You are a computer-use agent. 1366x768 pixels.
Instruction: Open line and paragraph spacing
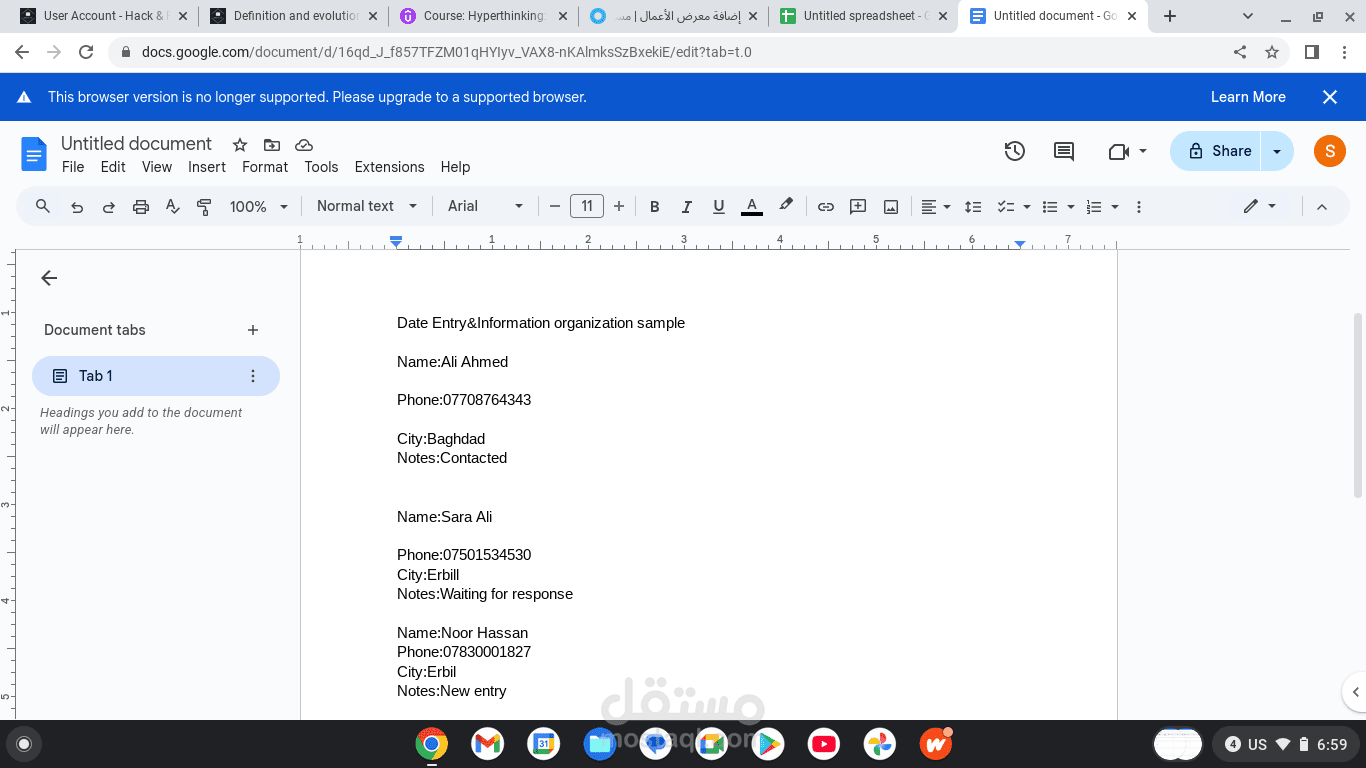click(973, 207)
